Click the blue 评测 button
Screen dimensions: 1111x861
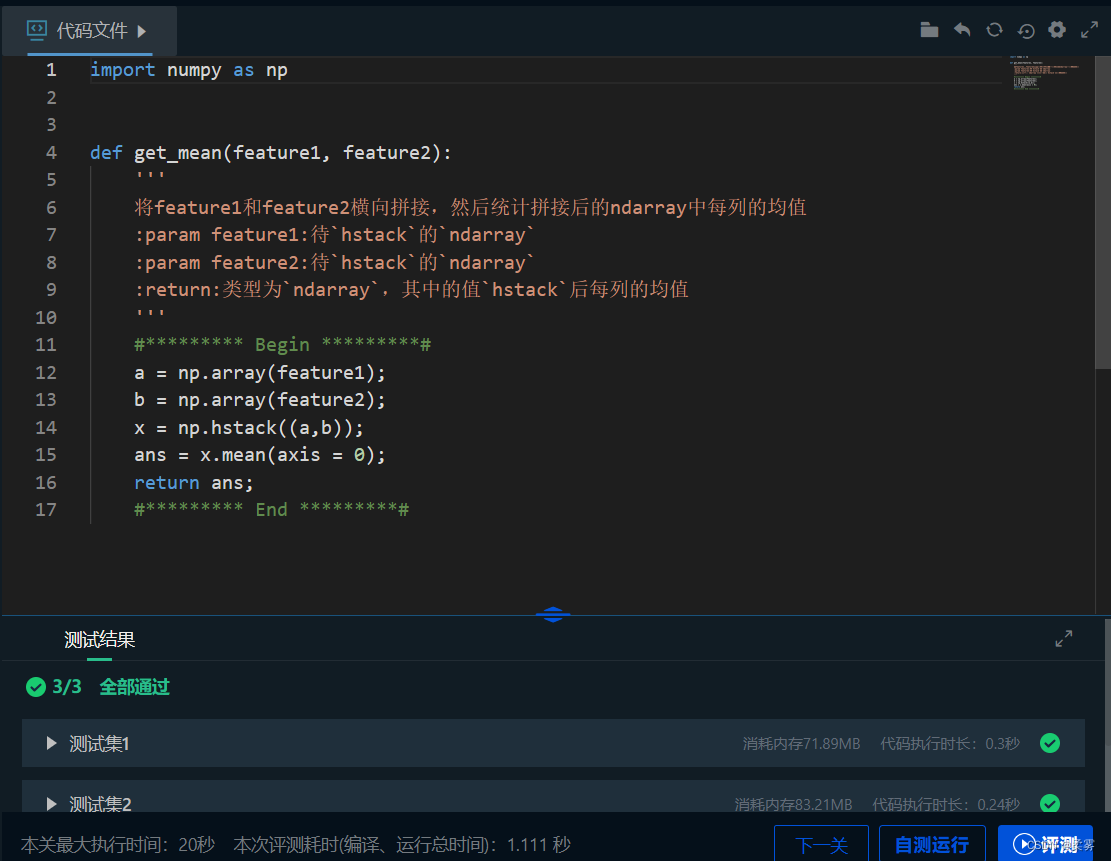[1045, 845]
